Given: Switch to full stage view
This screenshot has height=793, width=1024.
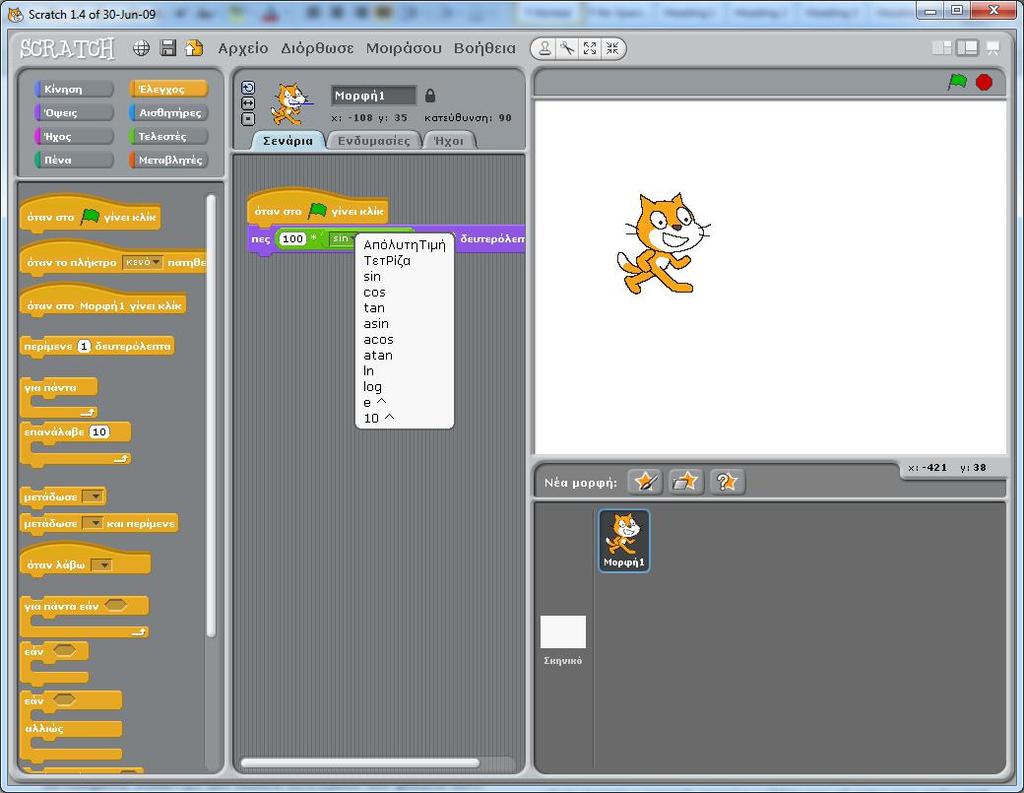Looking at the screenshot, I should (x=967, y=48).
